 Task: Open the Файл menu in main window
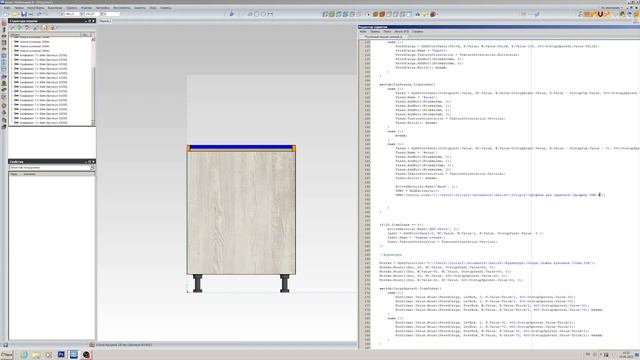[x=7, y=8]
